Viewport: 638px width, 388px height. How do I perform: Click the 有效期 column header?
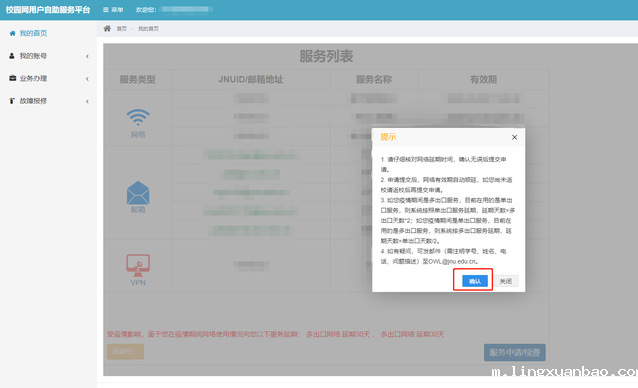click(483, 79)
